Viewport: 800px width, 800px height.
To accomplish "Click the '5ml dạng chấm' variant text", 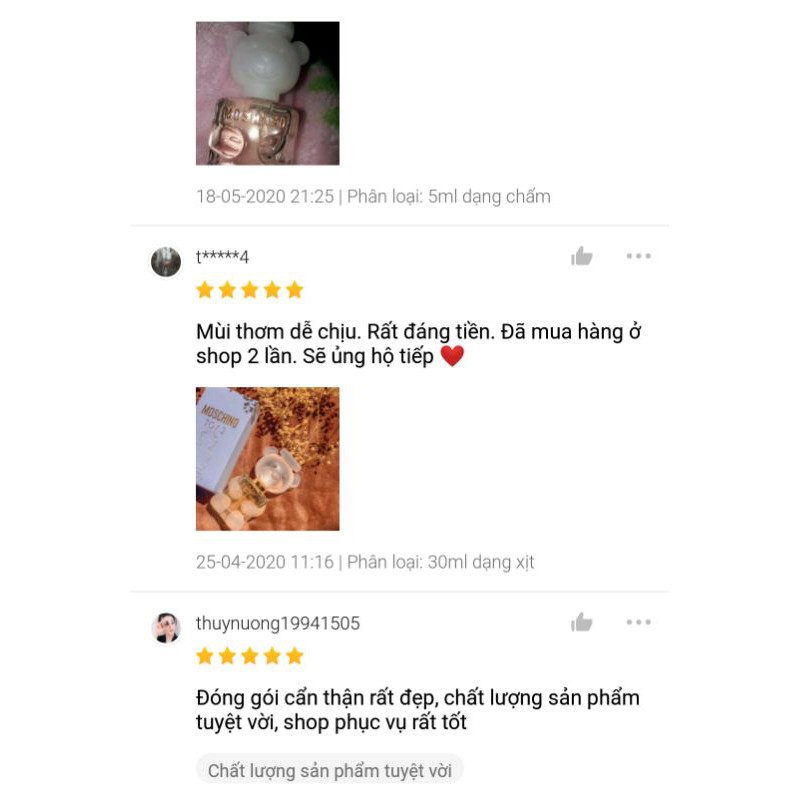I will [x=489, y=196].
